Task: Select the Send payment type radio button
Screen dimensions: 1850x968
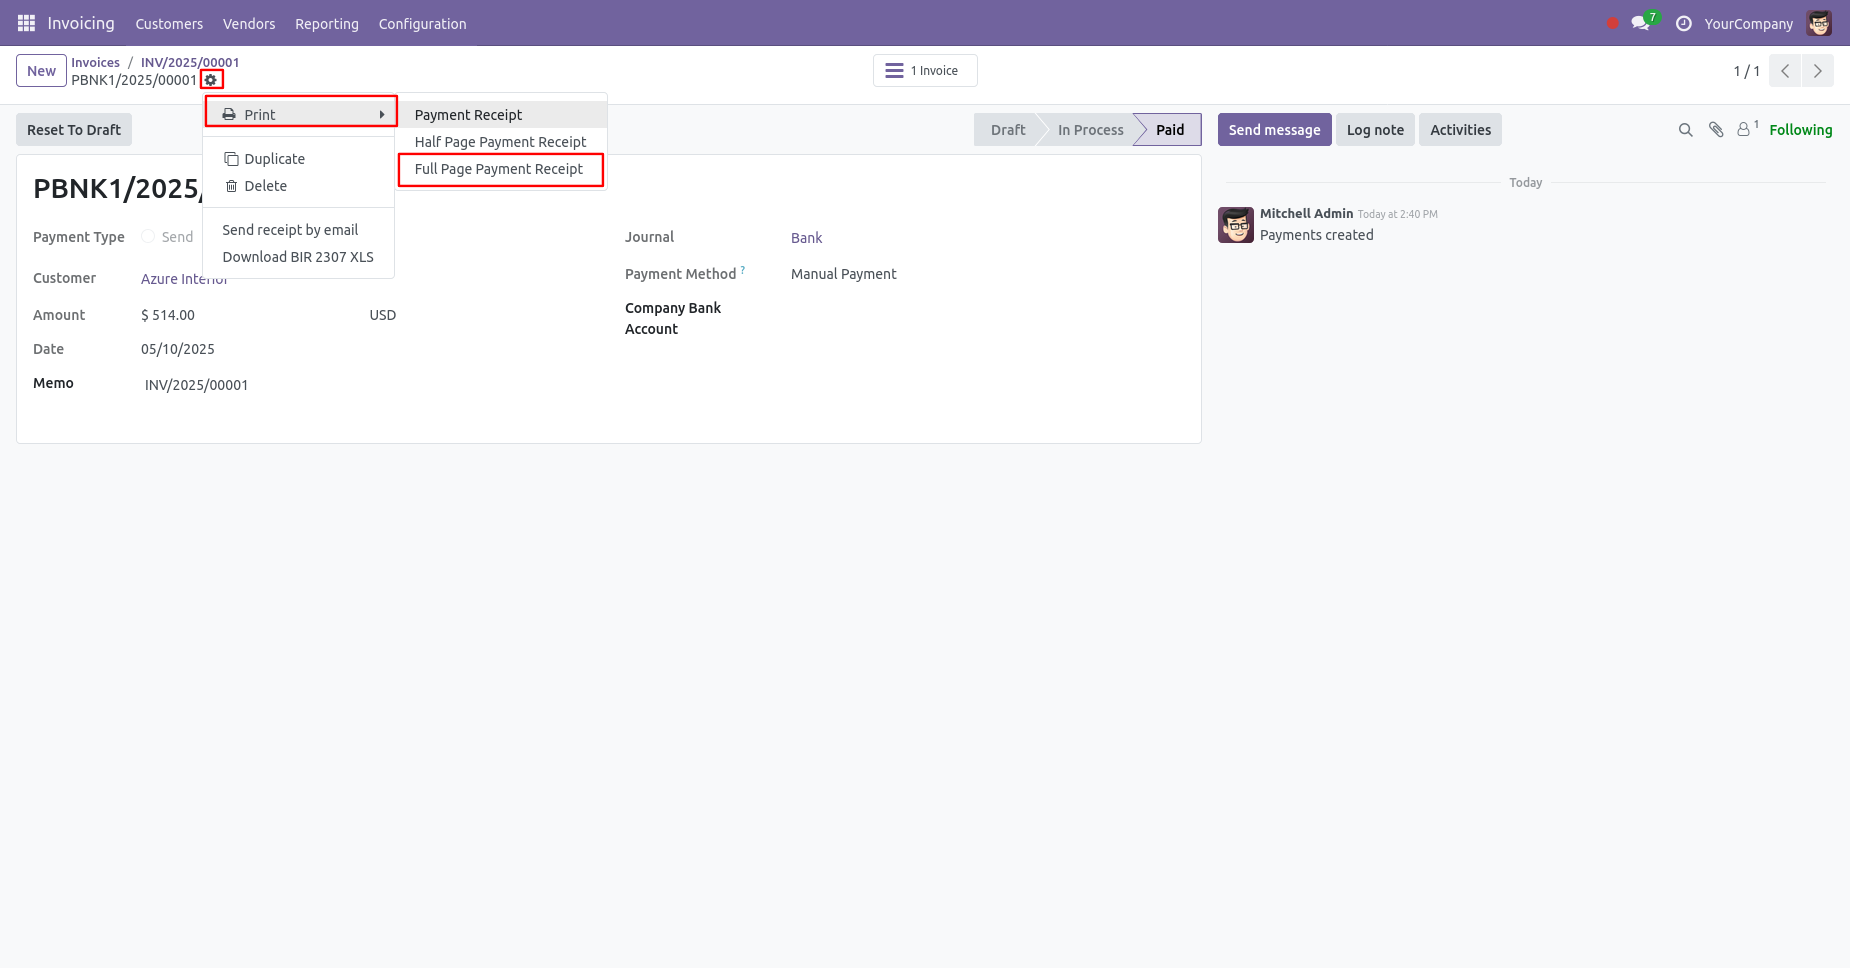Action: (x=148, y=237)
